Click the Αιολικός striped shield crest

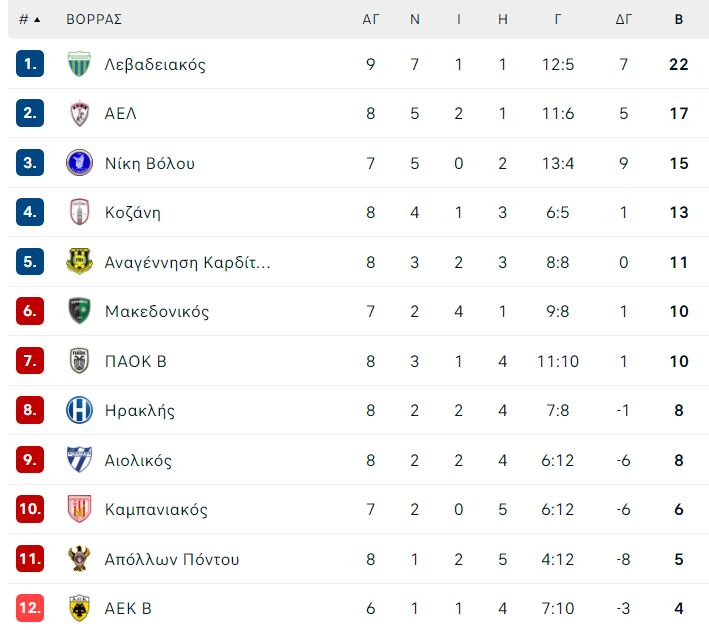(79, 459)
